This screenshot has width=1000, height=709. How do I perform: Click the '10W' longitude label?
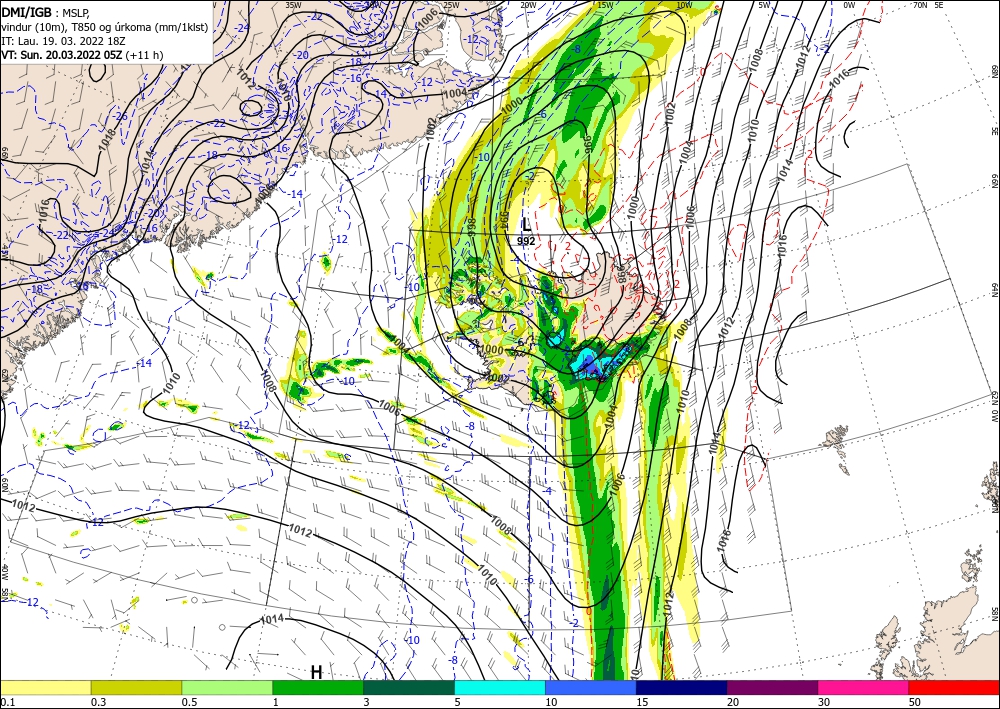tap(684, 5)
